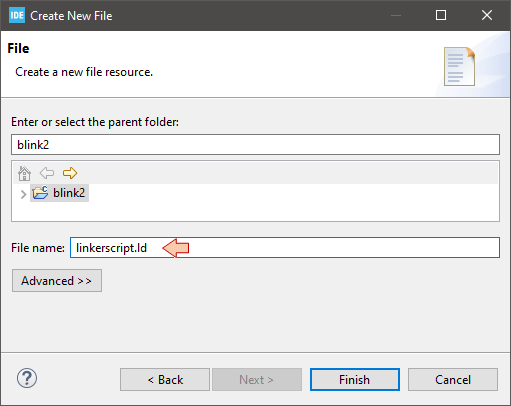Click the blink2 C project folder icon
511x406 pixels.
40,193
